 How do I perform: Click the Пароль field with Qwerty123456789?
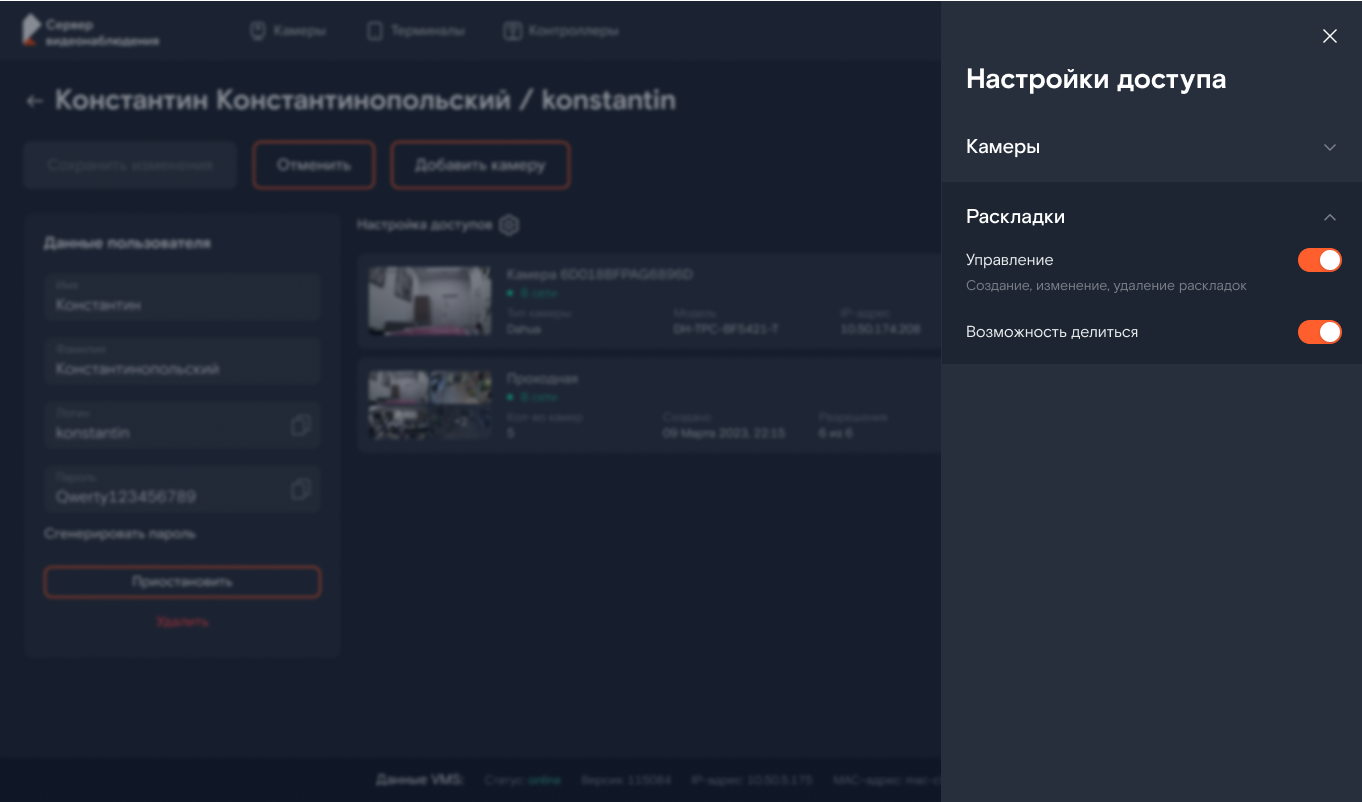pos(182,489)
